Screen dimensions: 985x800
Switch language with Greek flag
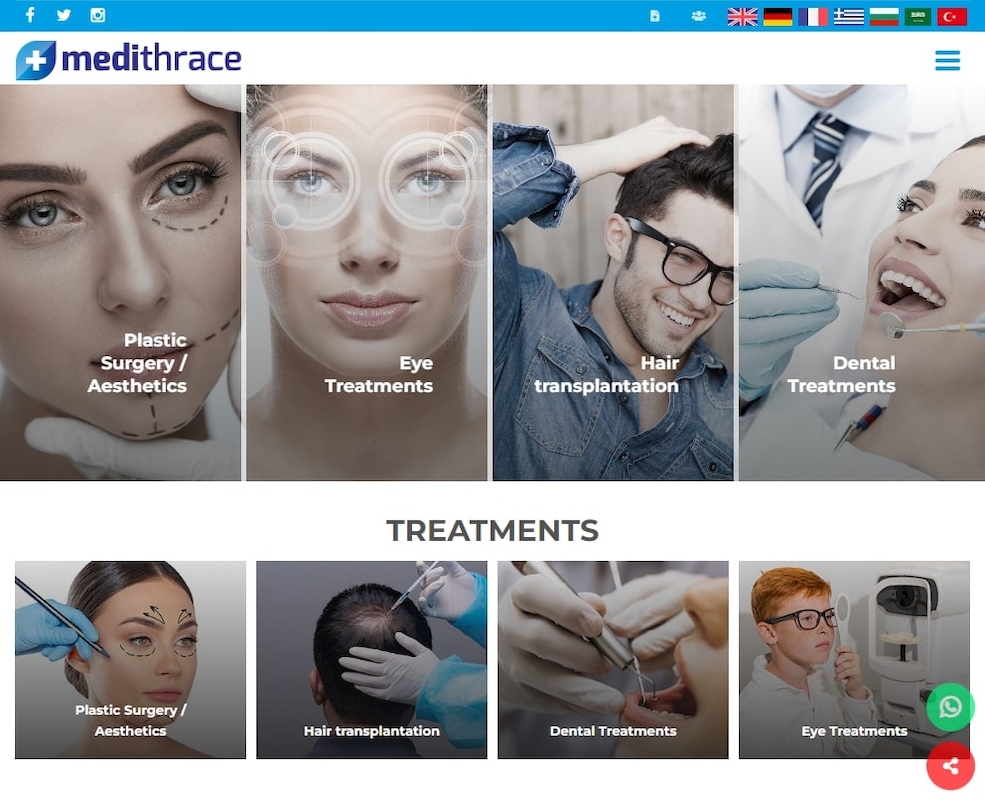coord(849,16)
